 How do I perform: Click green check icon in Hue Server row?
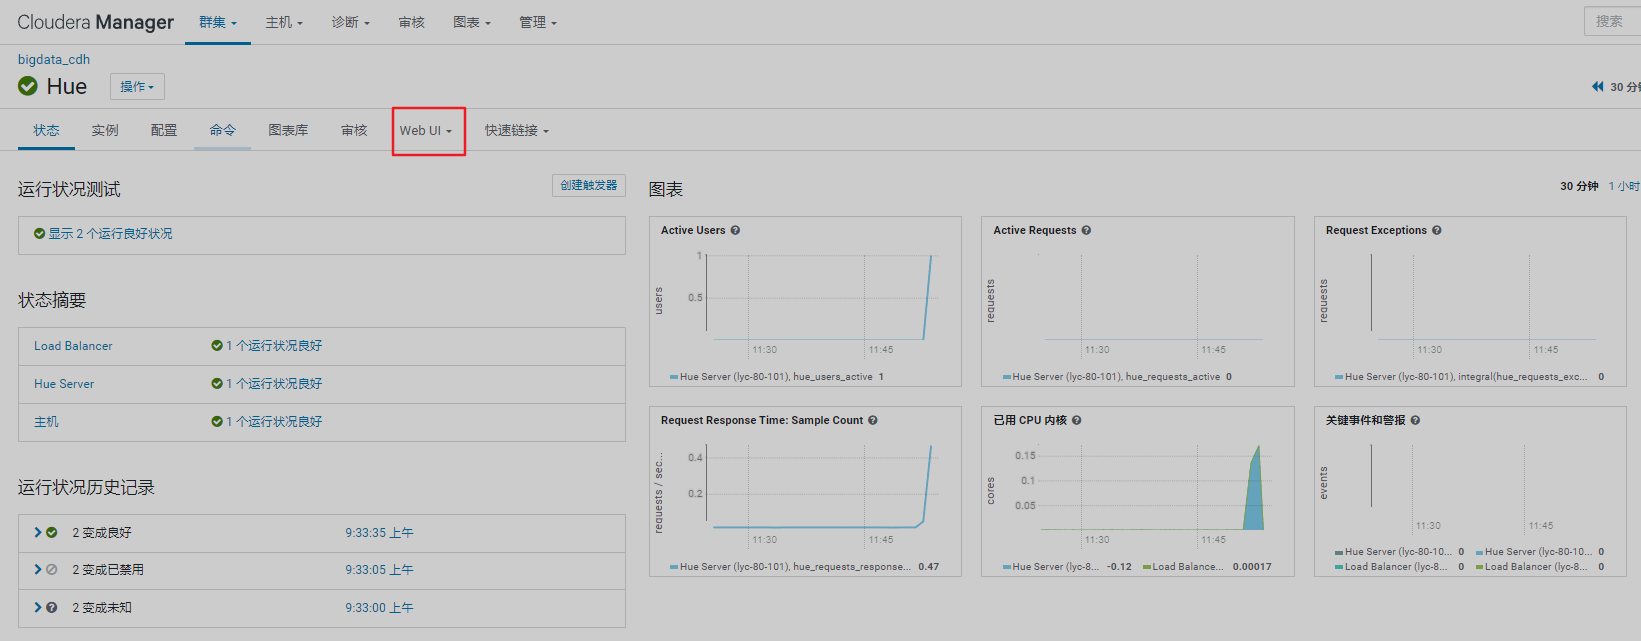click(217, 384)
